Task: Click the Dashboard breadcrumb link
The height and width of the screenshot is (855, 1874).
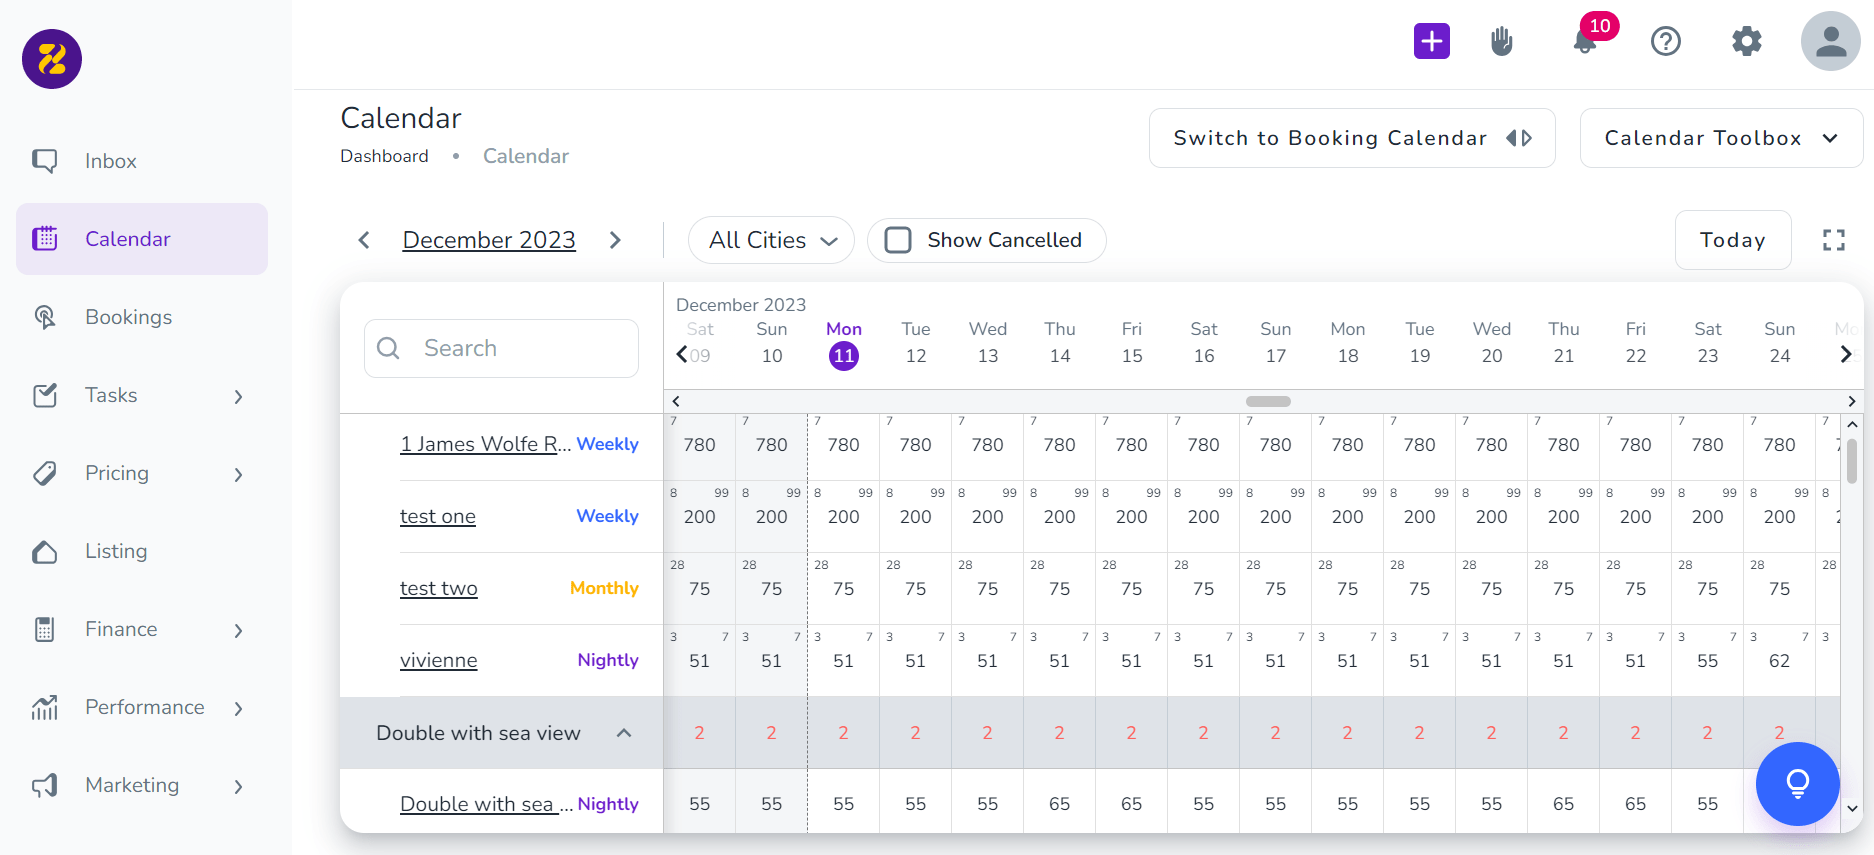Action: point(384,156)
